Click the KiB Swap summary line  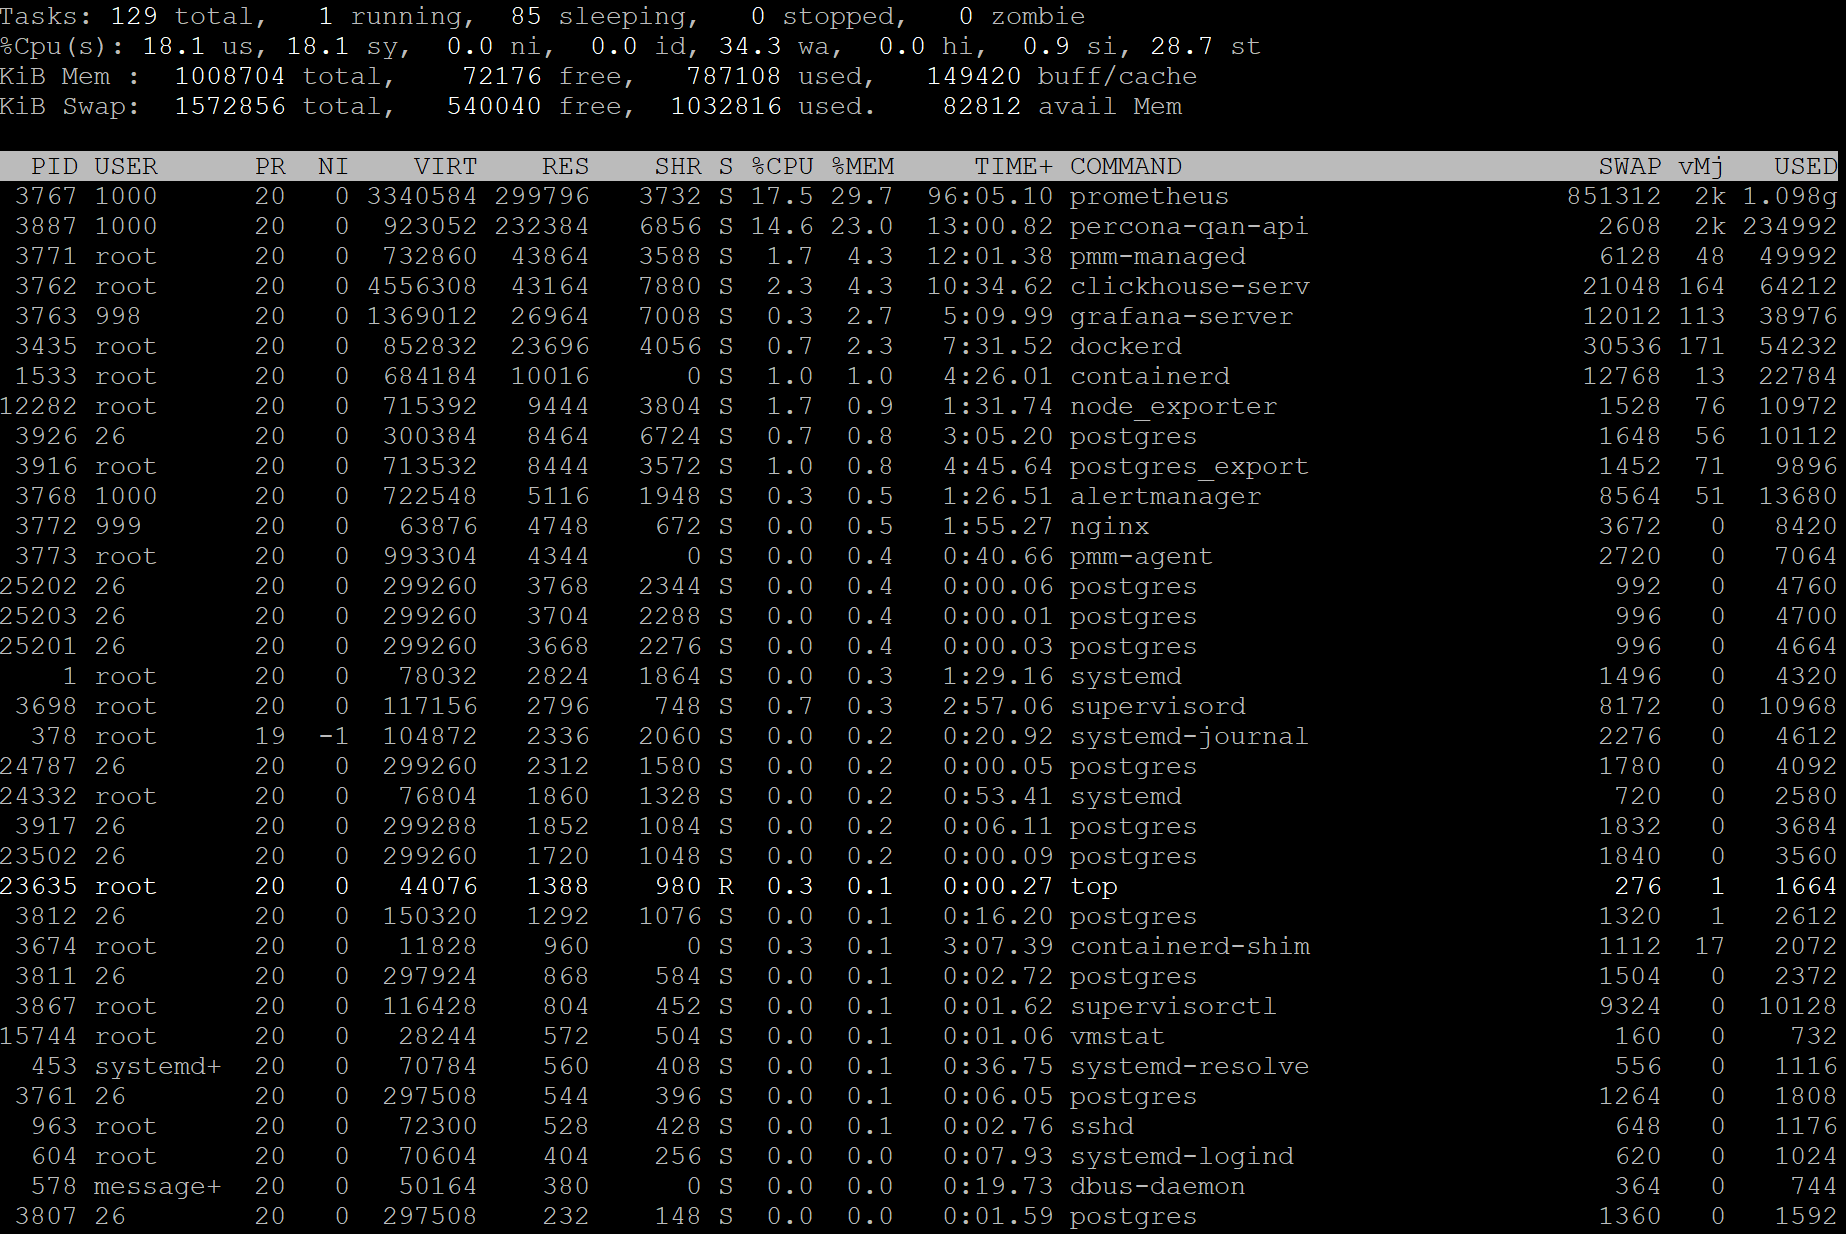pos(400,106)
